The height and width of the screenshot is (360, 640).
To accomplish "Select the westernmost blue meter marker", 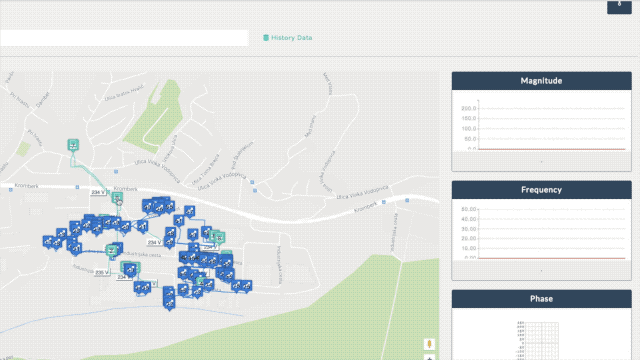I will click(48, 242).
